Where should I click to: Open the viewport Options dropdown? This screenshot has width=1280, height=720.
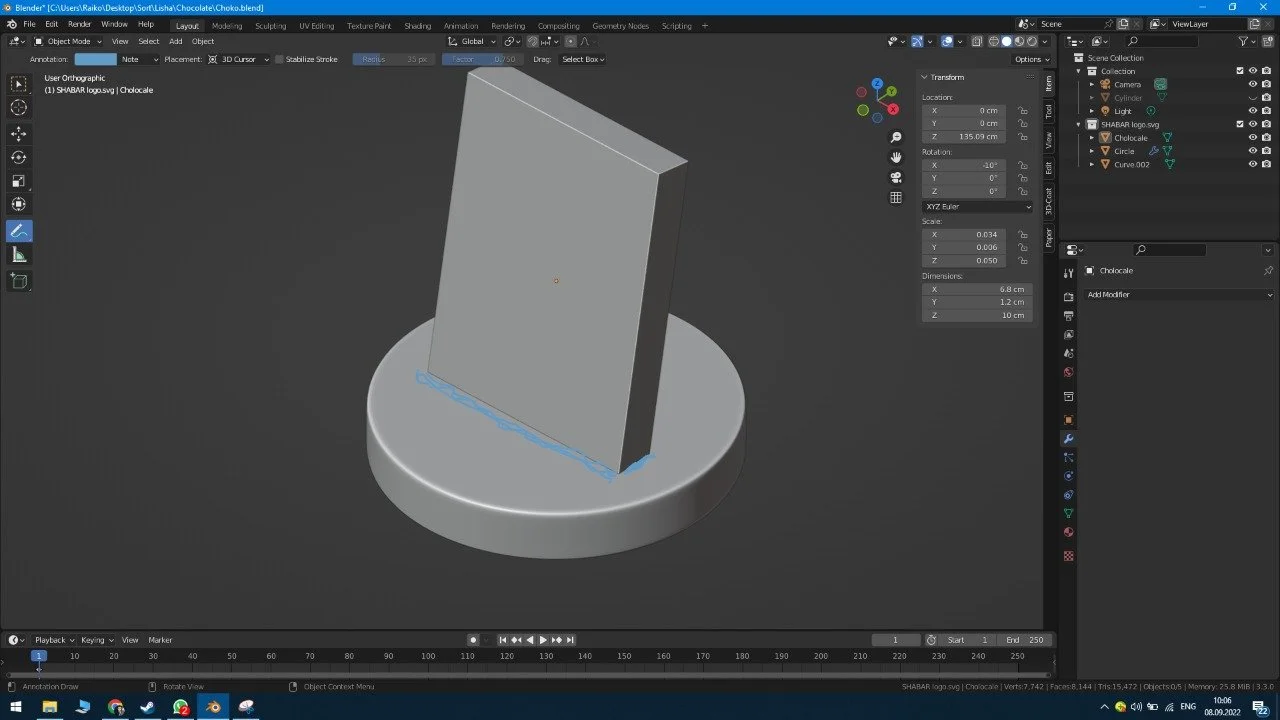click(x=1031, y=59)
